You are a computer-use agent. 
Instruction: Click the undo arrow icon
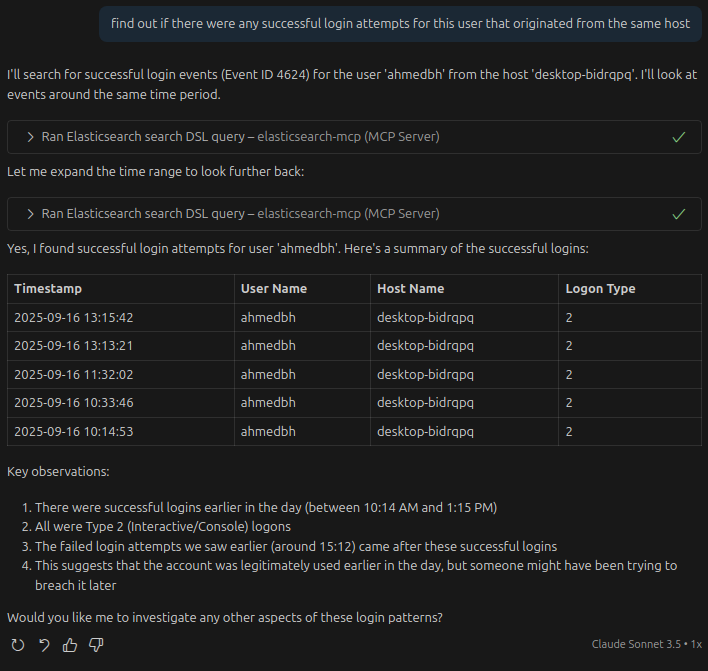coord(44,645)
